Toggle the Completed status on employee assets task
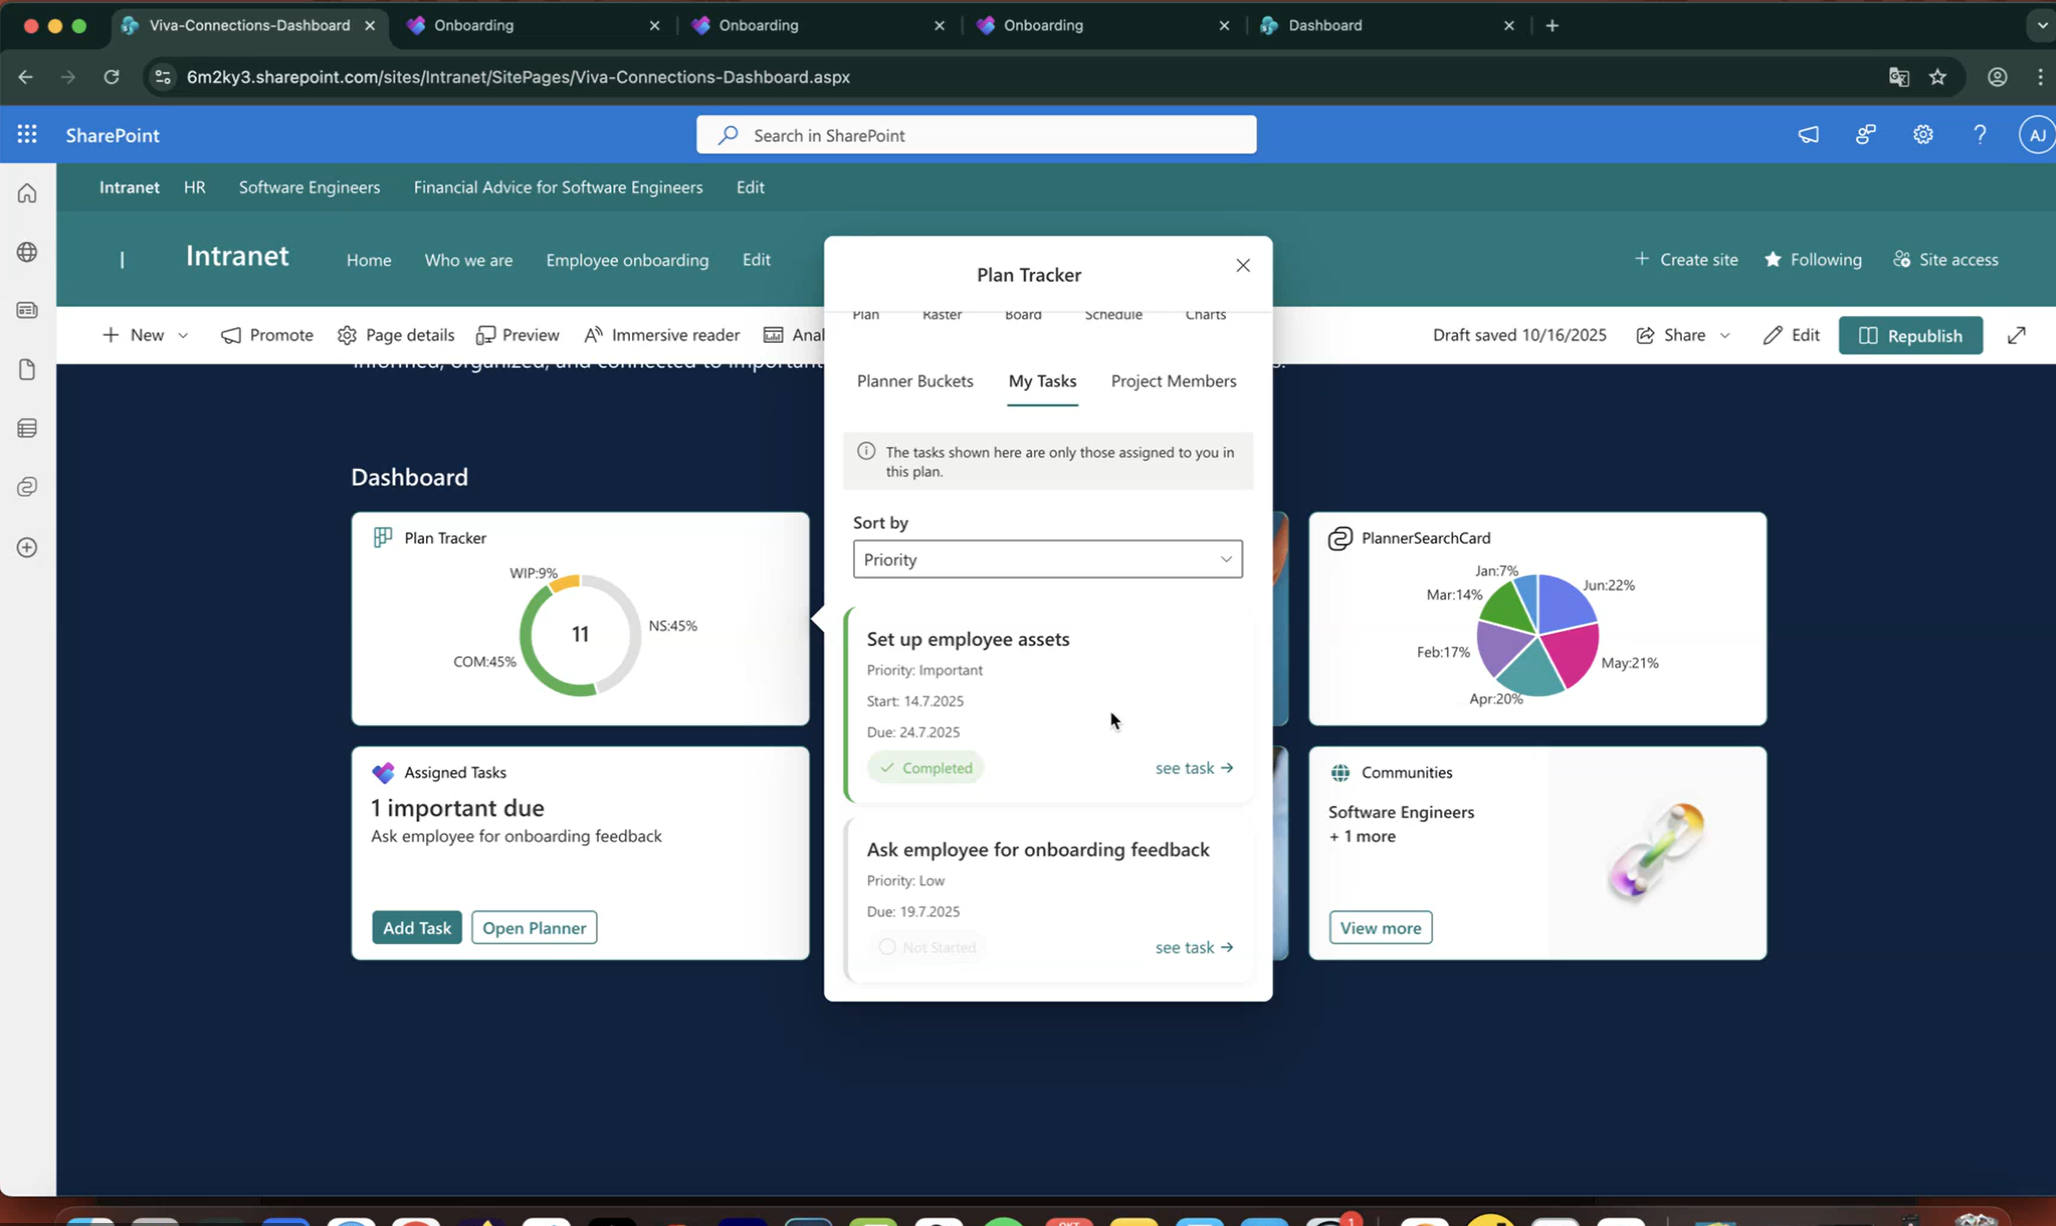This screenshot has height=1226, width=2056. click(926, 768)
